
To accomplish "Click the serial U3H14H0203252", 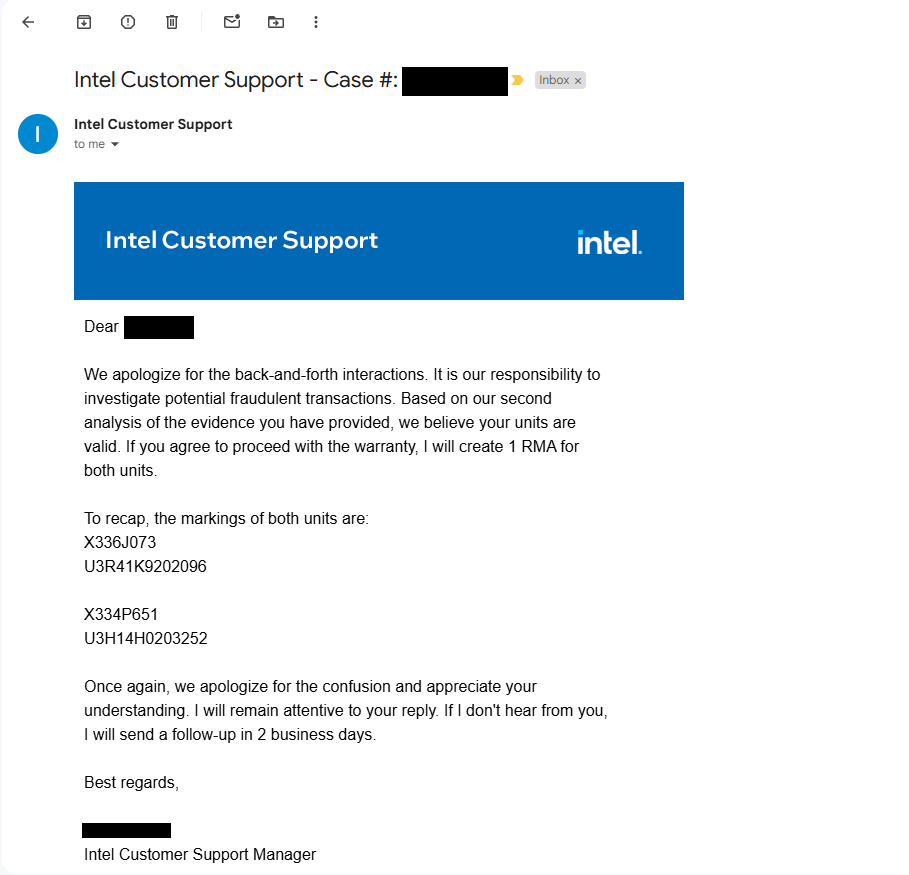I will coord(146,638).
